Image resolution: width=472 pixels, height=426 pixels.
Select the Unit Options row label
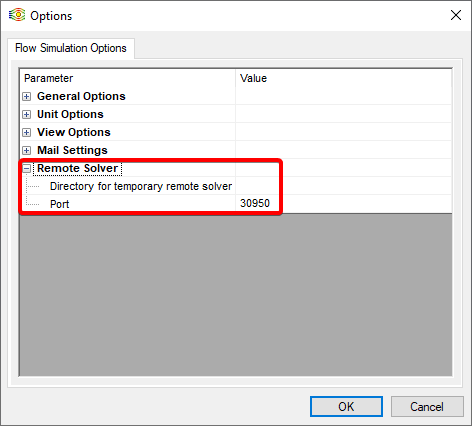[70, 114]
